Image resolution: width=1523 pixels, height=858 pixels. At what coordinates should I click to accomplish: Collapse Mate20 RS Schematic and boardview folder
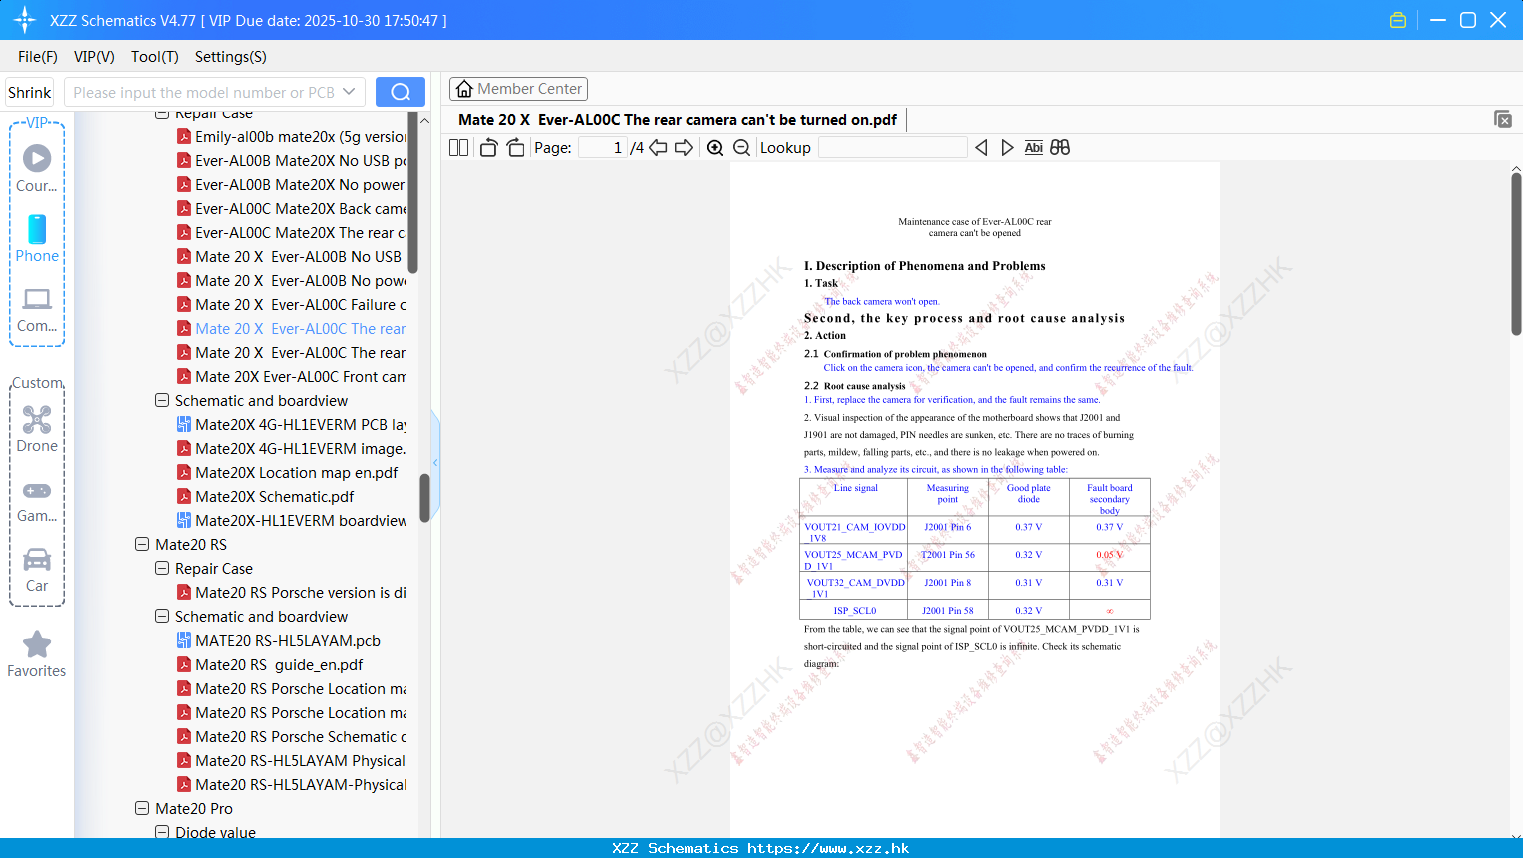coord(162,617)
